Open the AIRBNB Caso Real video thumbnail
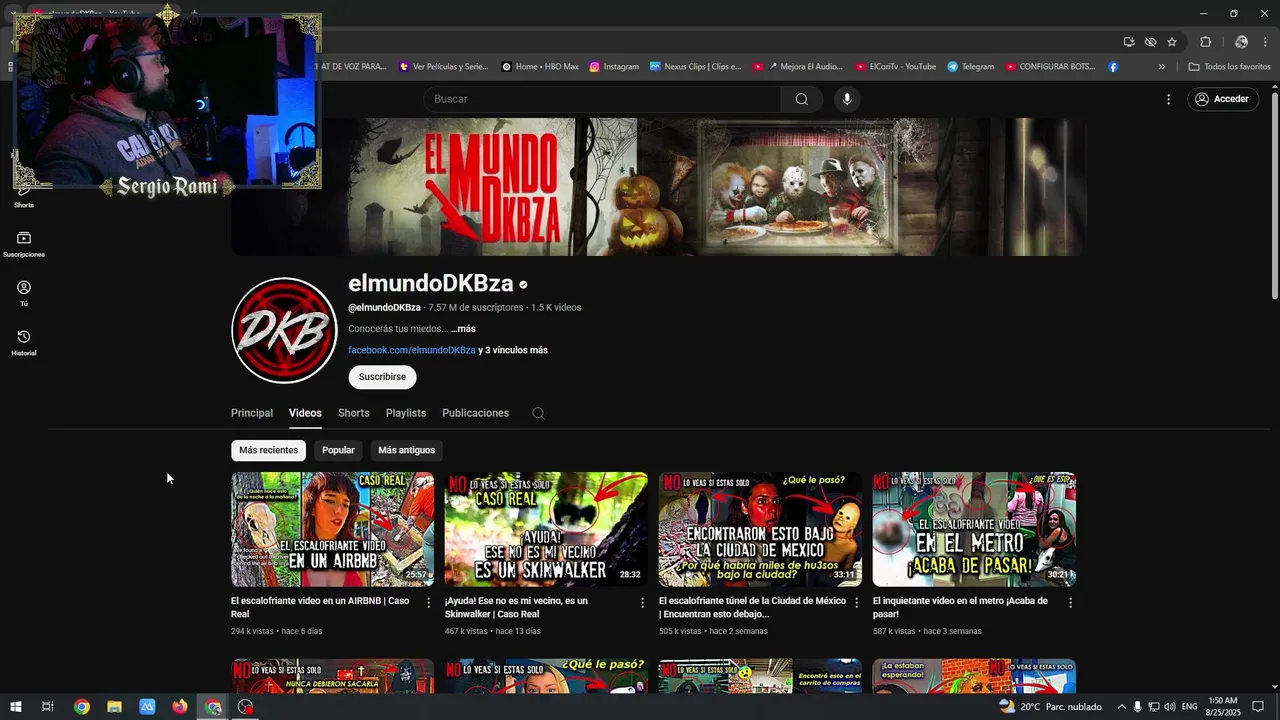 click(333, 529)
